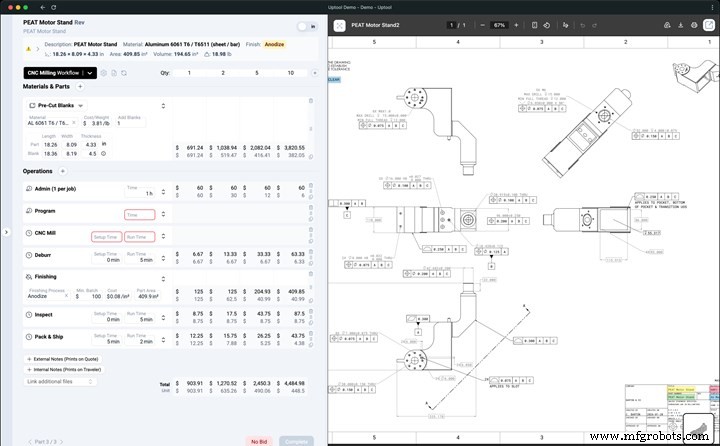Click the CNC Mill Setup Time field
720x446 pixels.
107,237
